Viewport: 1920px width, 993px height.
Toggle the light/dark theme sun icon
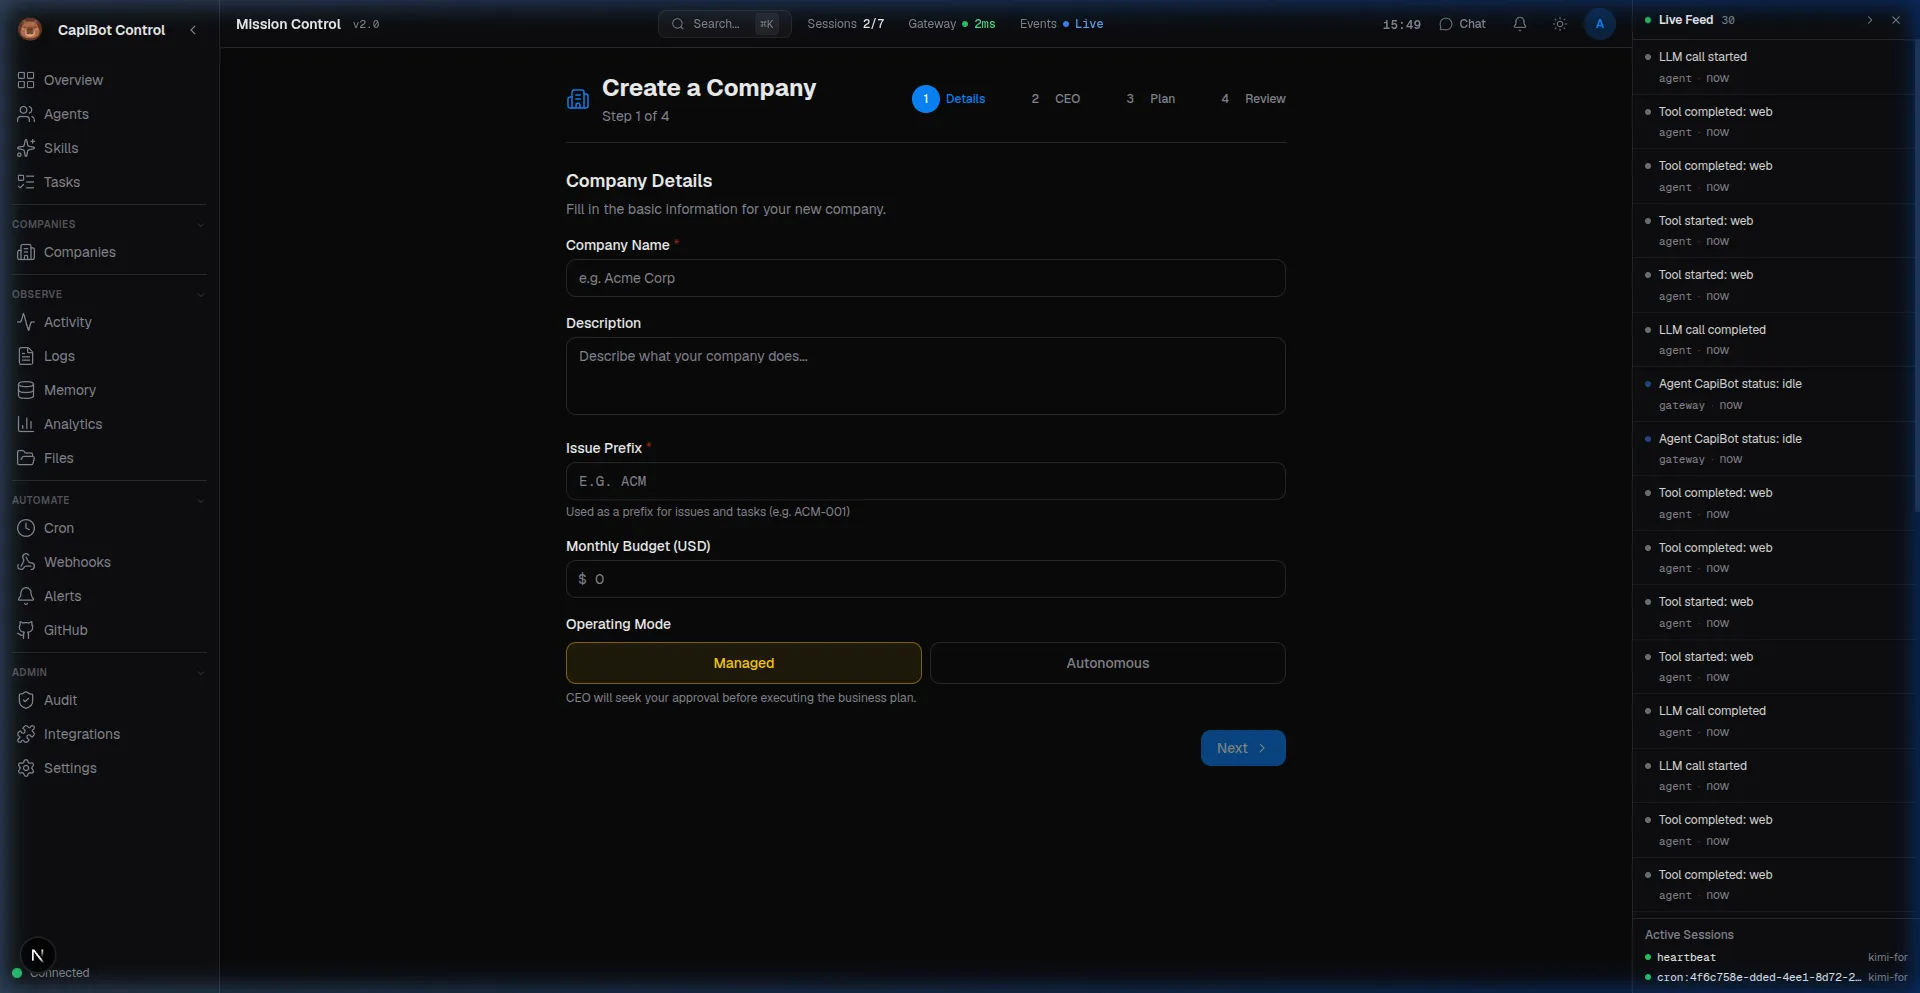click(x=1559, y=24)
